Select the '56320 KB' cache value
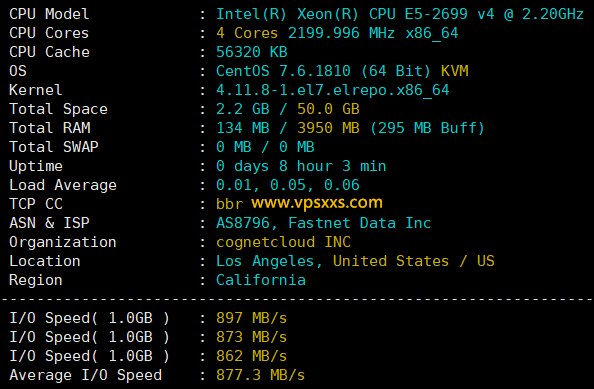 (252, 52)
